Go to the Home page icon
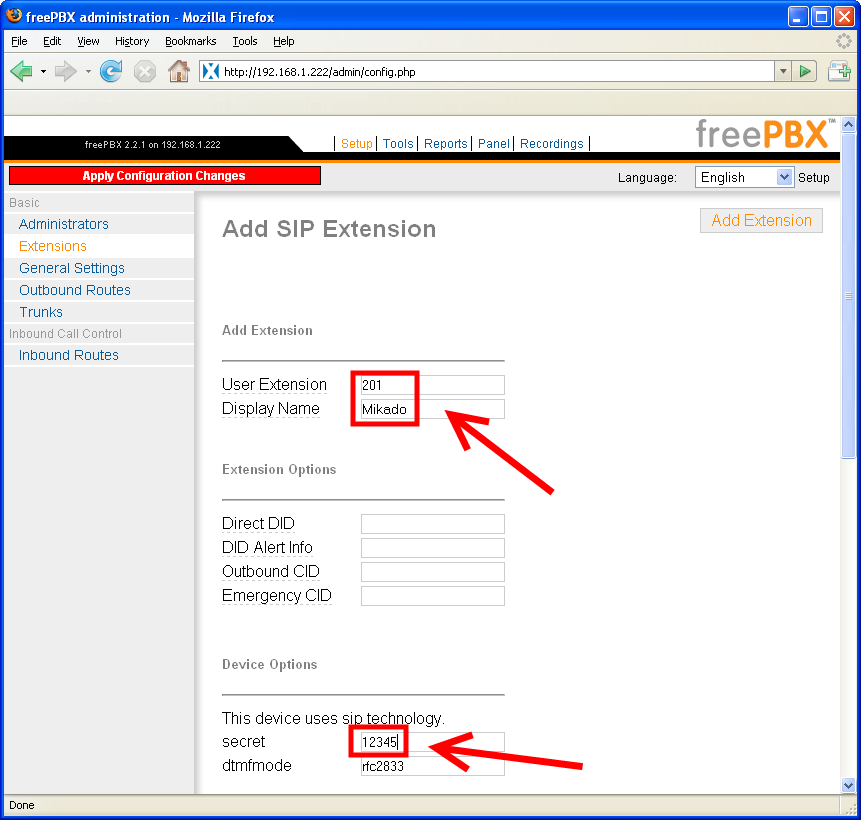Screen dimensions: 861x820 179,71
